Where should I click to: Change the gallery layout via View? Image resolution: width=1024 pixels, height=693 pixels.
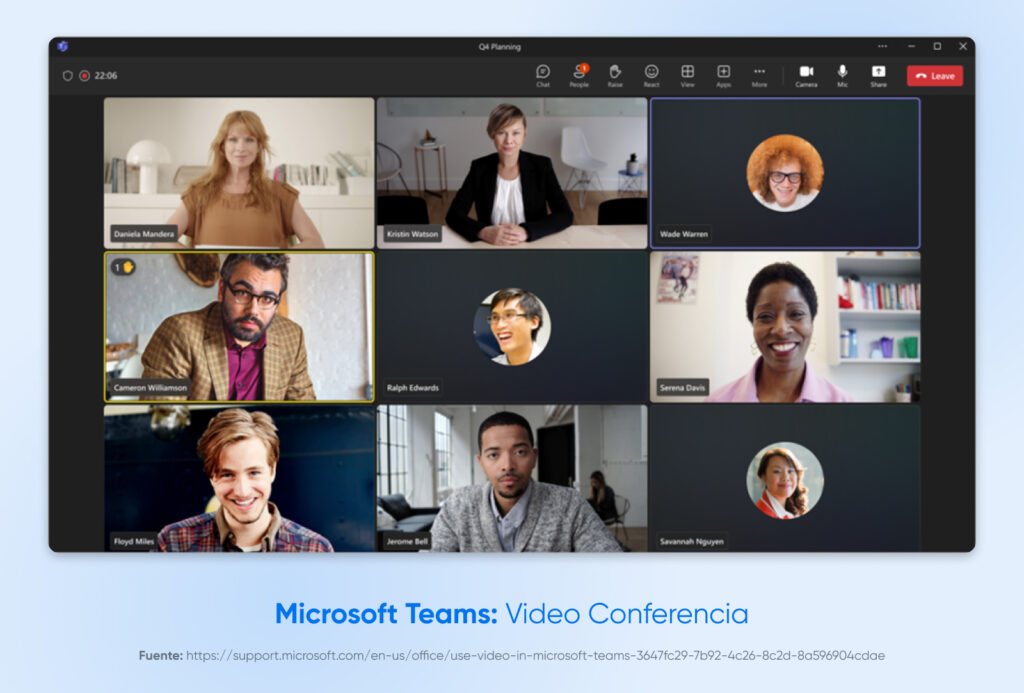click(x=687, y=75)
